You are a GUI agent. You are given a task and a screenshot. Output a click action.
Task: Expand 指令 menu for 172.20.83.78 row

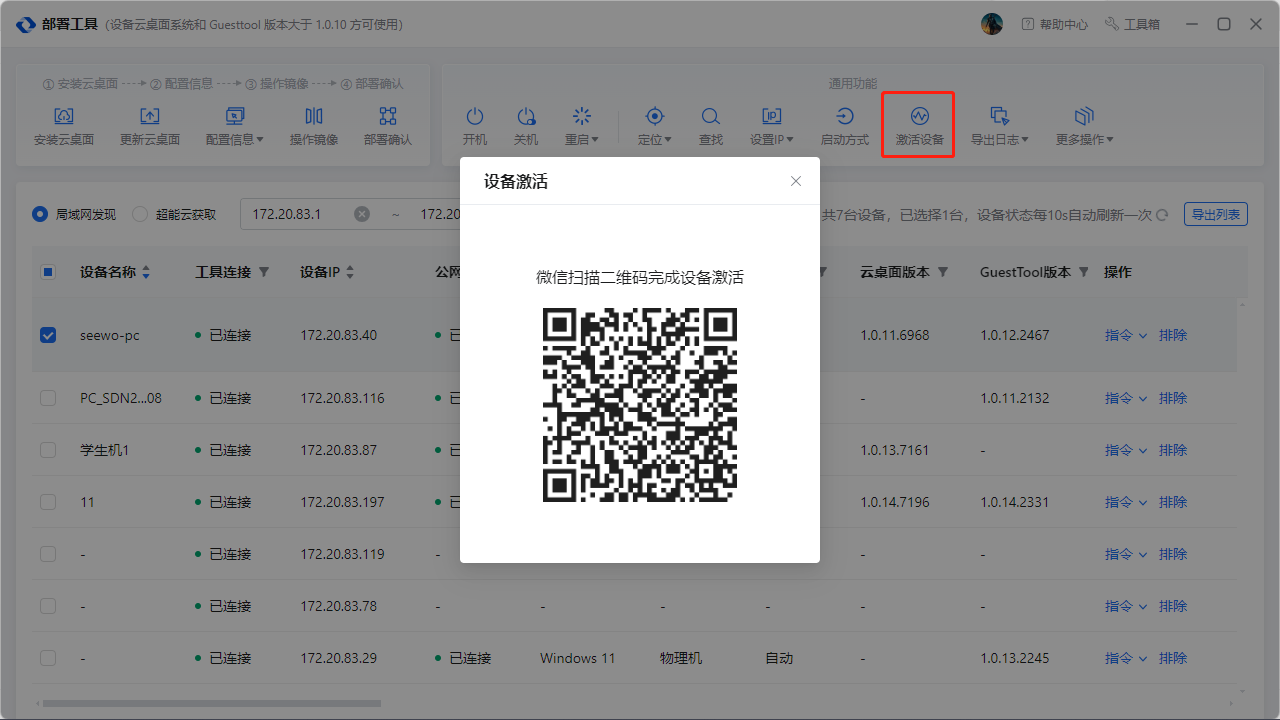pos(1126,606)
